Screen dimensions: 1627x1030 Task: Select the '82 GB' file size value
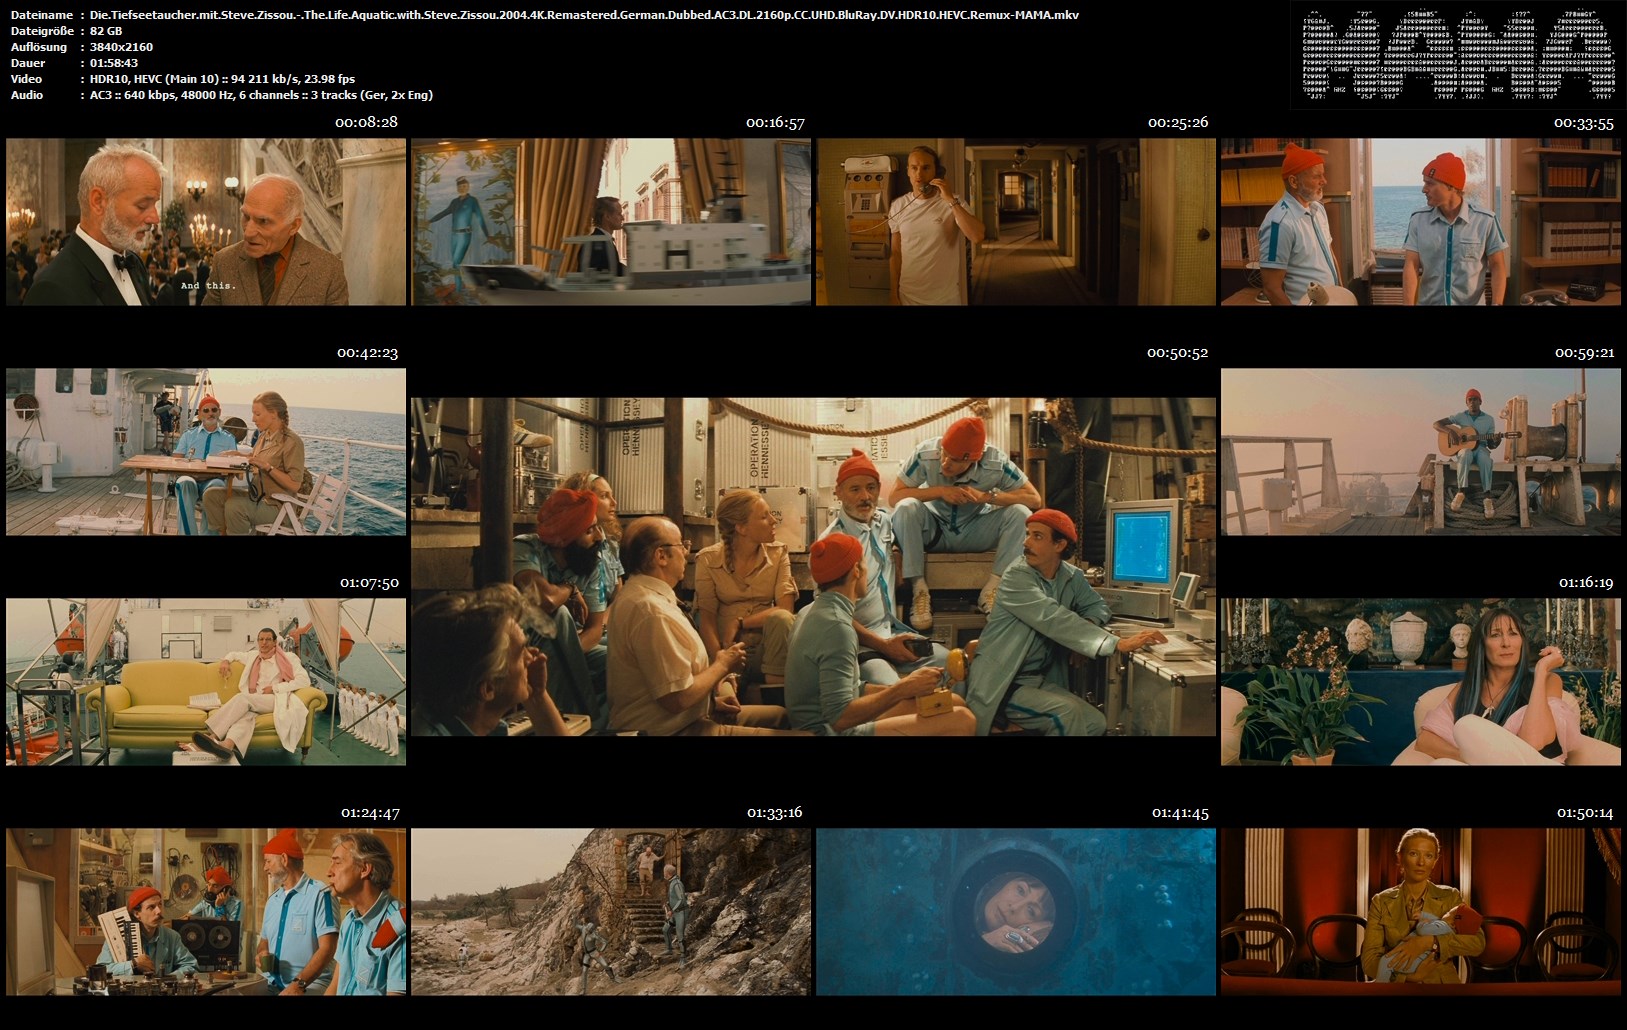point(106,31)
